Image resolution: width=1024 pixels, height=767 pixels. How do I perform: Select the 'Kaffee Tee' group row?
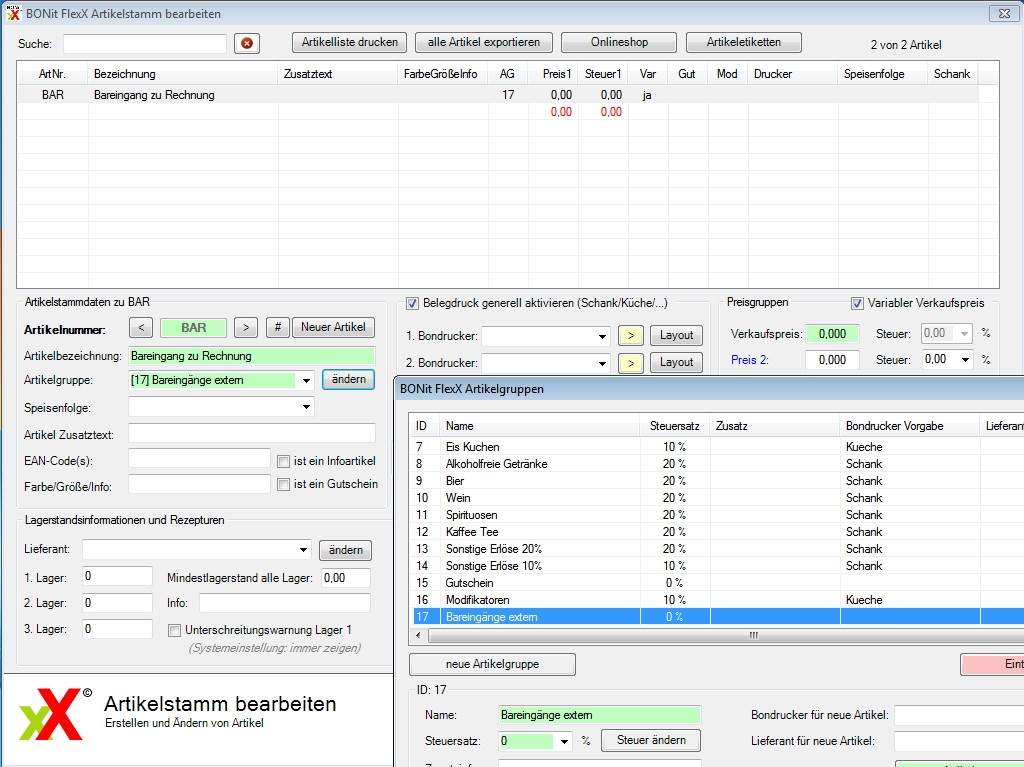[x=716, y=532]
